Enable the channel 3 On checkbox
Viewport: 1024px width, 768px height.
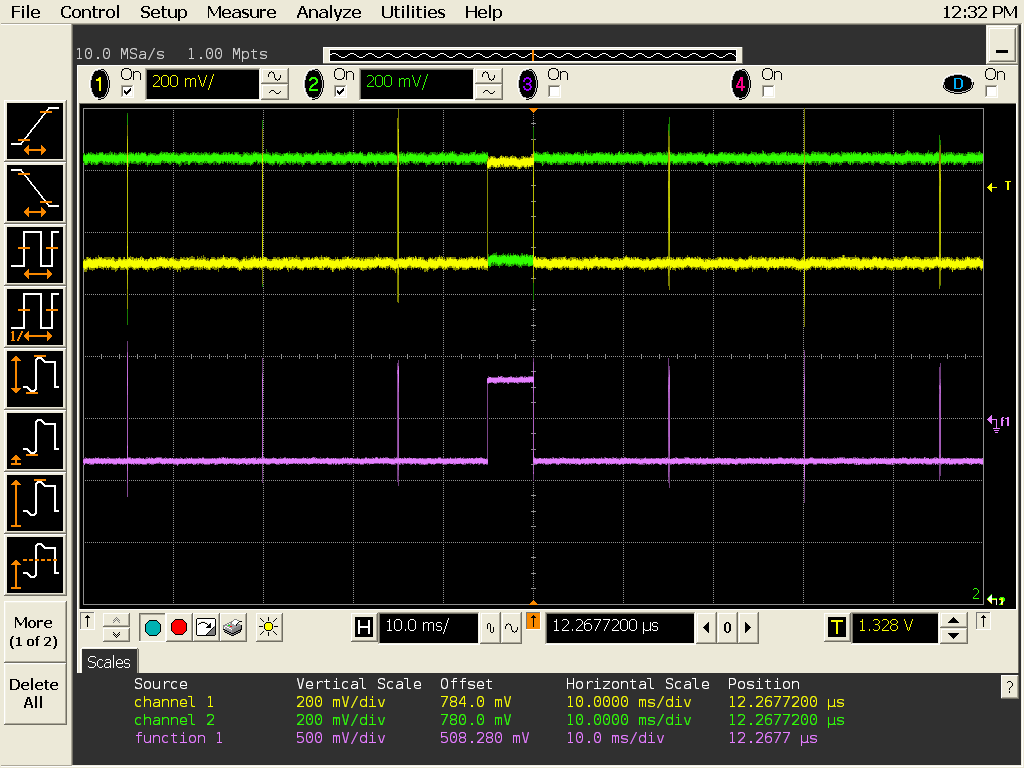pos(554,91)
